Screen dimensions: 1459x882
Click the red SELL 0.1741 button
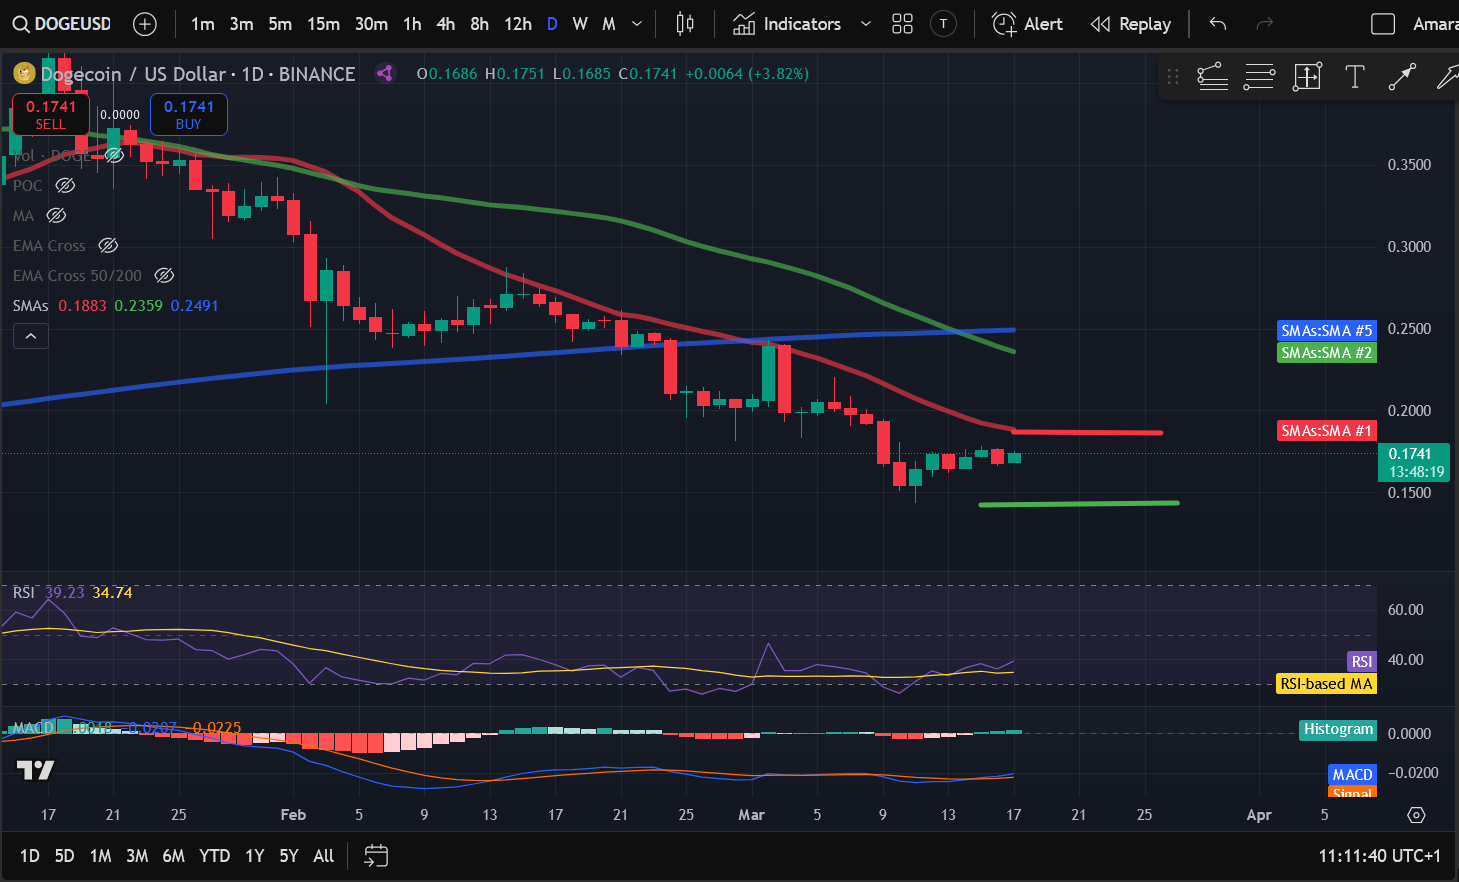(51, 114)
